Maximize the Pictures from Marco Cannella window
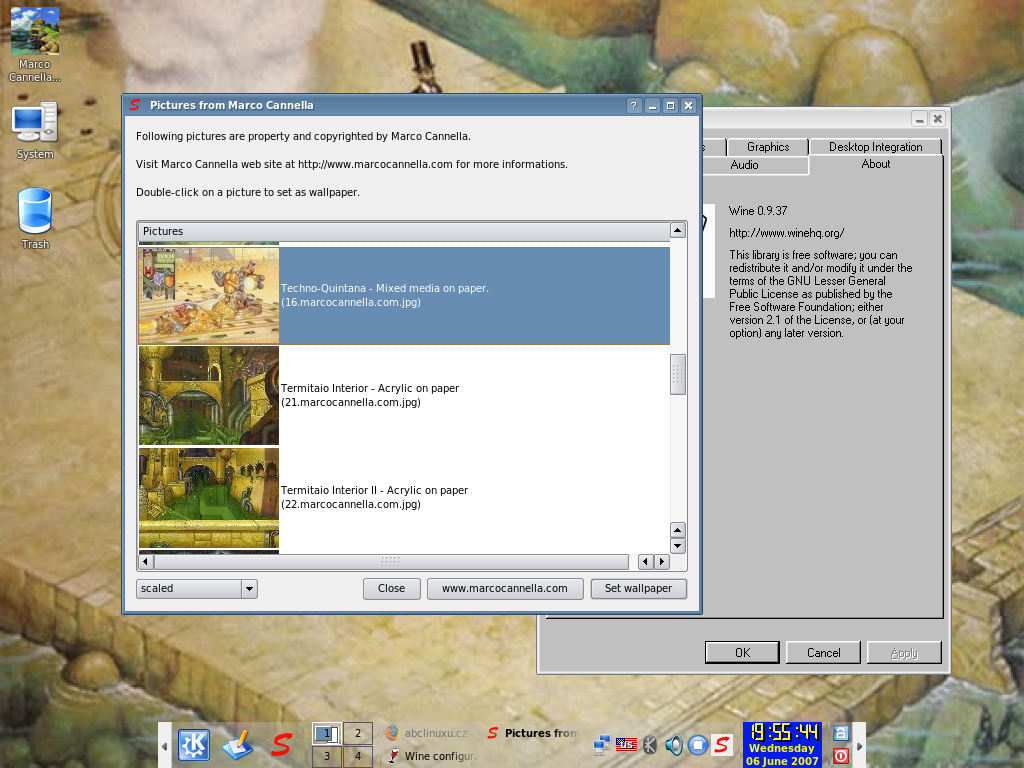Screen dimensions: 1024x768 [670, 106]
